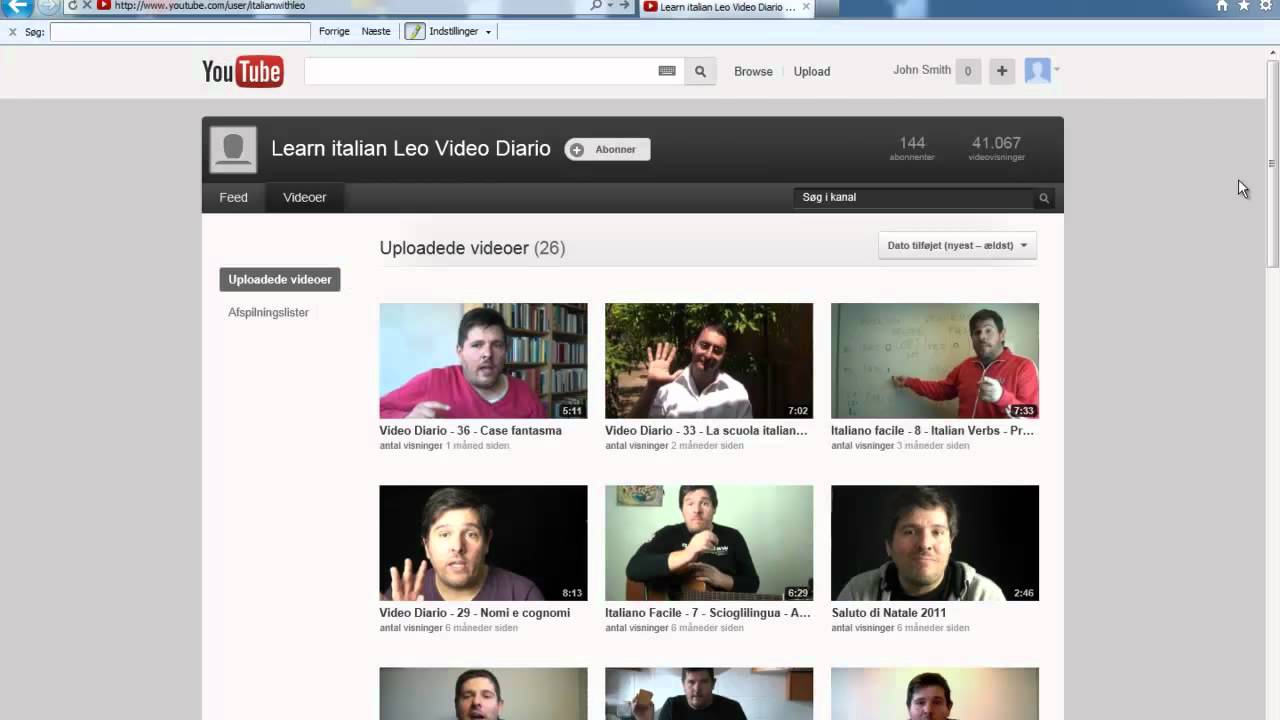Click the channel title Learn italian Leo Video Diario

tap(411, 149)
